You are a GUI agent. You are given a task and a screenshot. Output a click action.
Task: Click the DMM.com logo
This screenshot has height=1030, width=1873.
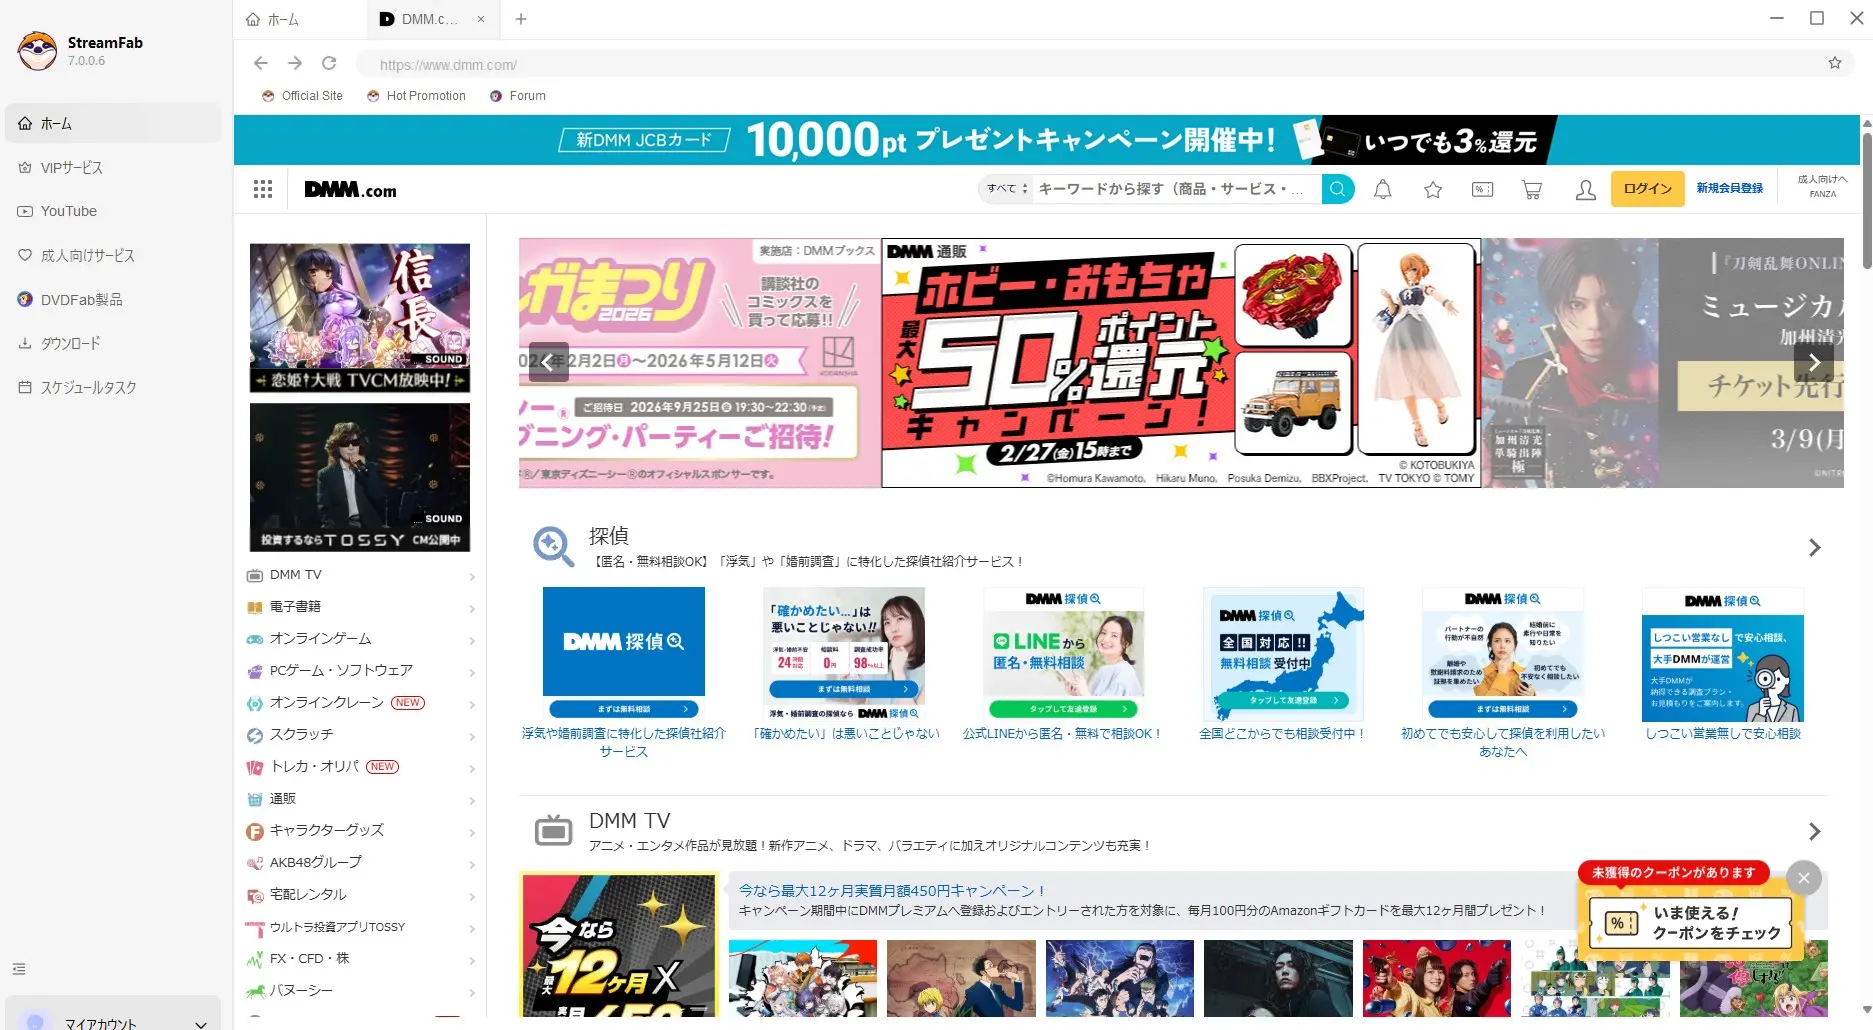[x=350, y=190]
